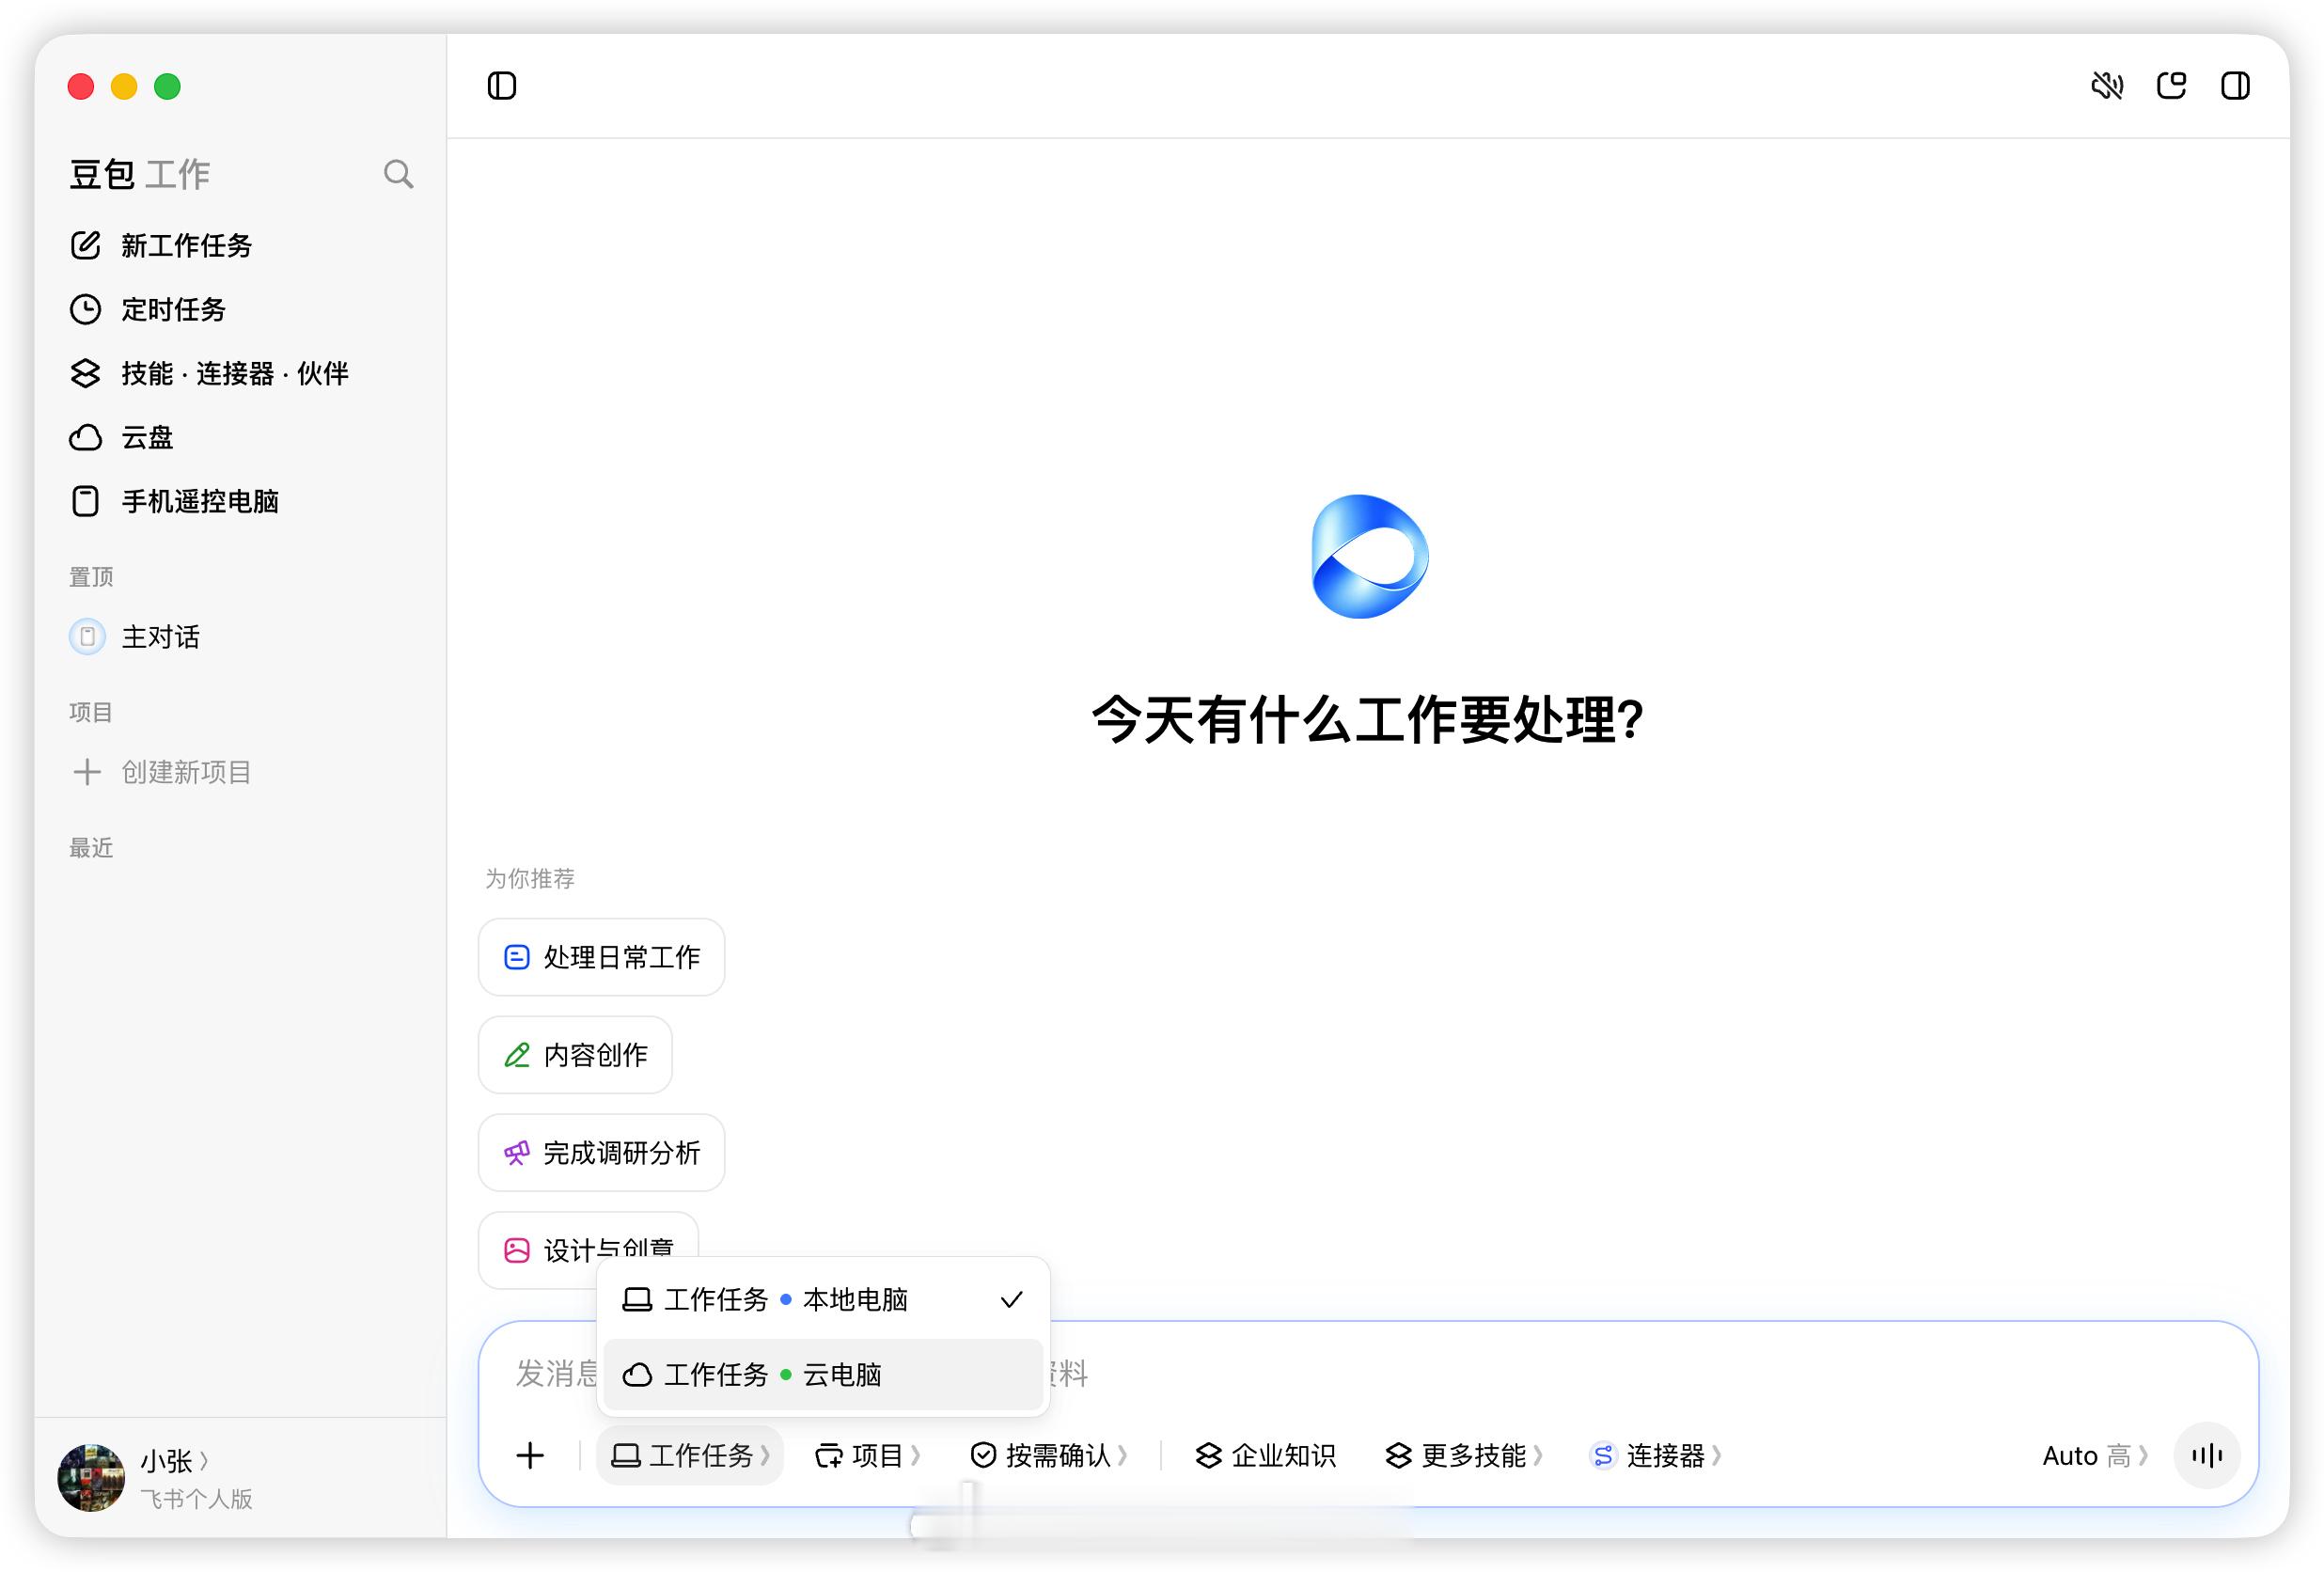
Task: Click the checkmark on the 本地电脑 option
Action: [x=1011, y=1300]
